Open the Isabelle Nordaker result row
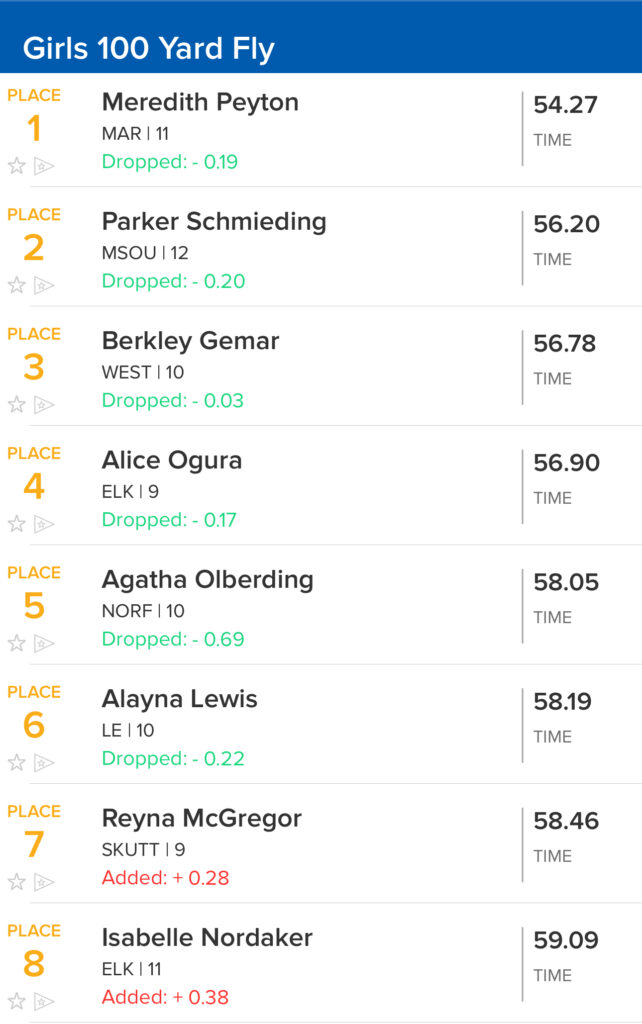This screenshot has height=1024, width=642. coord(321,965)
